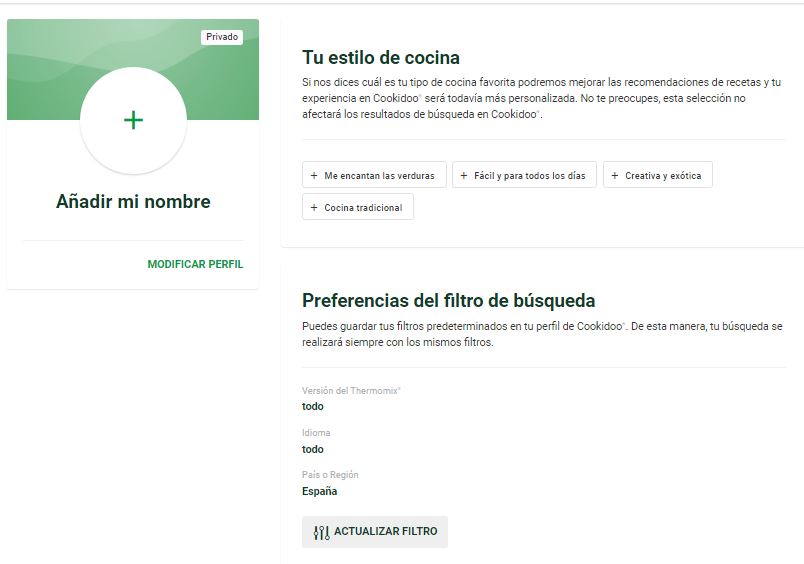This screenshot has width=804, height=564.
Task: Click plus icon beside Cocina tradicional
Action: [314, 208]
